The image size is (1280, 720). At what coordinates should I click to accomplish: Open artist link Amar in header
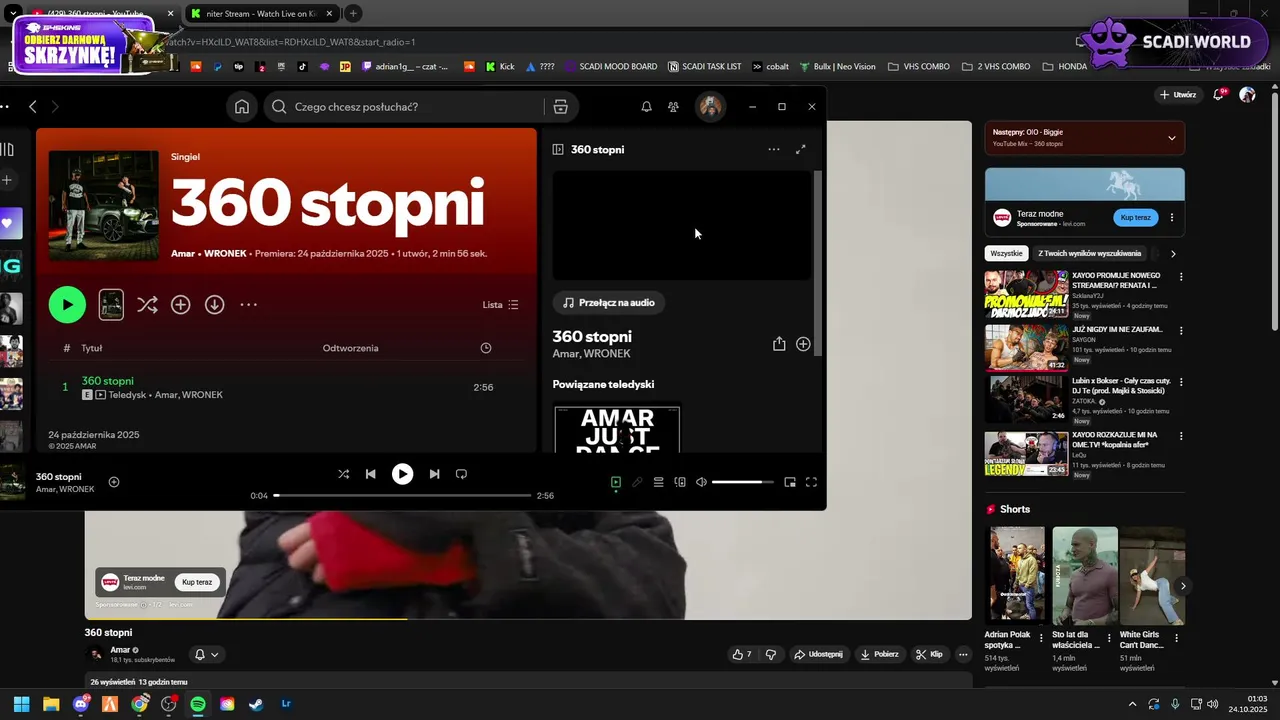coord(182,254)
